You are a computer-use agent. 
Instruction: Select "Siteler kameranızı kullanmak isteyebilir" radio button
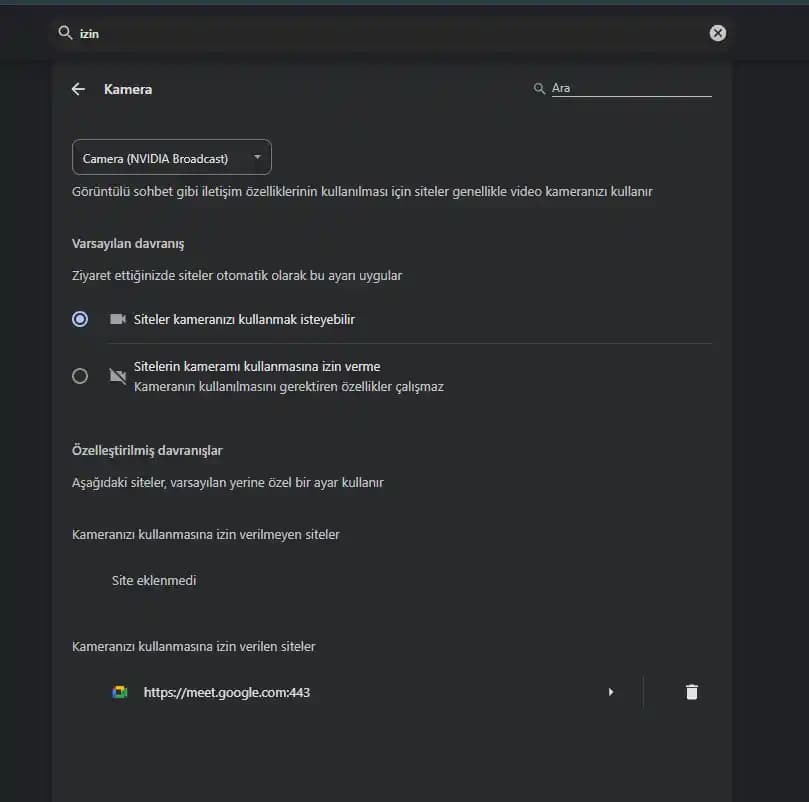click(80, 320)
